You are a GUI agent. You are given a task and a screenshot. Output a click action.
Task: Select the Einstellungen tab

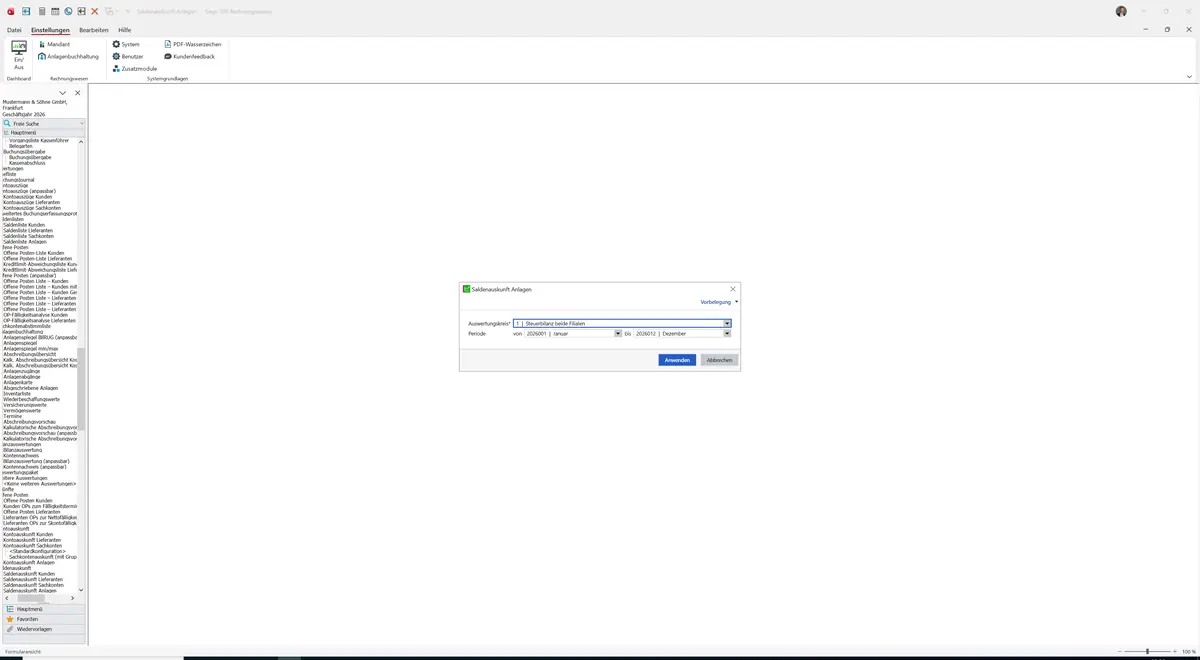click(x=50, y=30)
